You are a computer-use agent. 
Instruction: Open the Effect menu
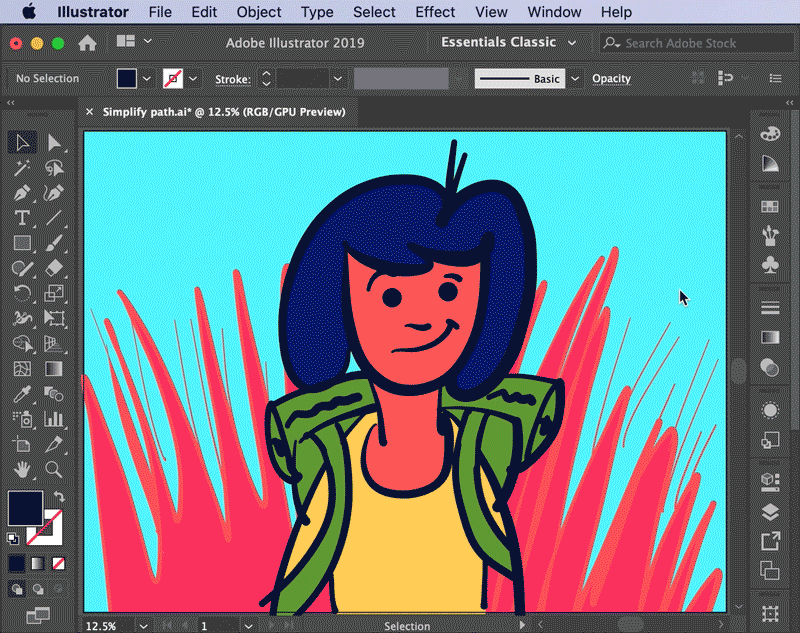pyautogui.click(x=435, y=12)
